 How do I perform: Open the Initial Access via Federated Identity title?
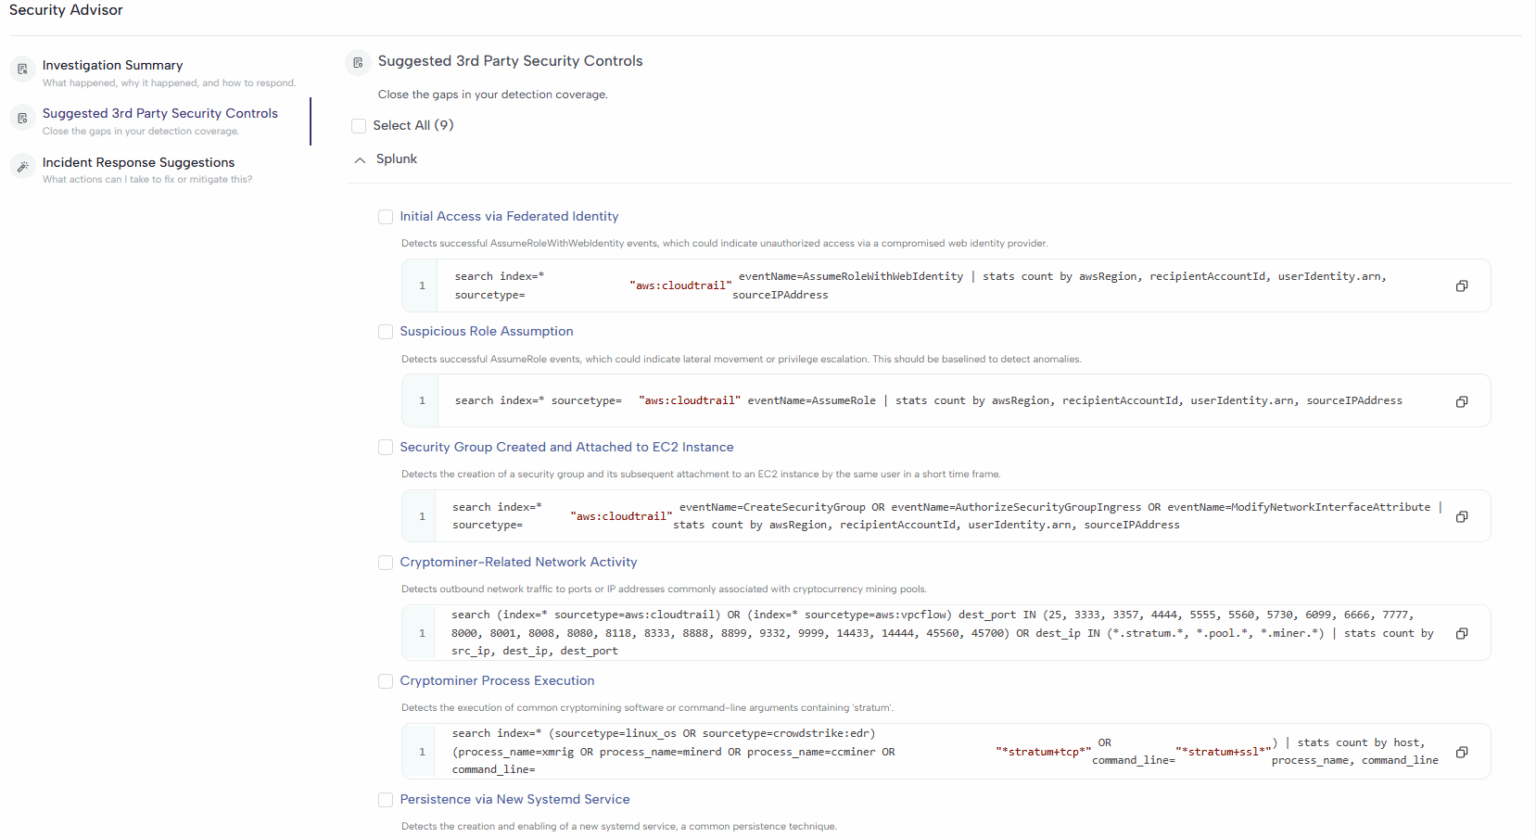coord(509,216)
